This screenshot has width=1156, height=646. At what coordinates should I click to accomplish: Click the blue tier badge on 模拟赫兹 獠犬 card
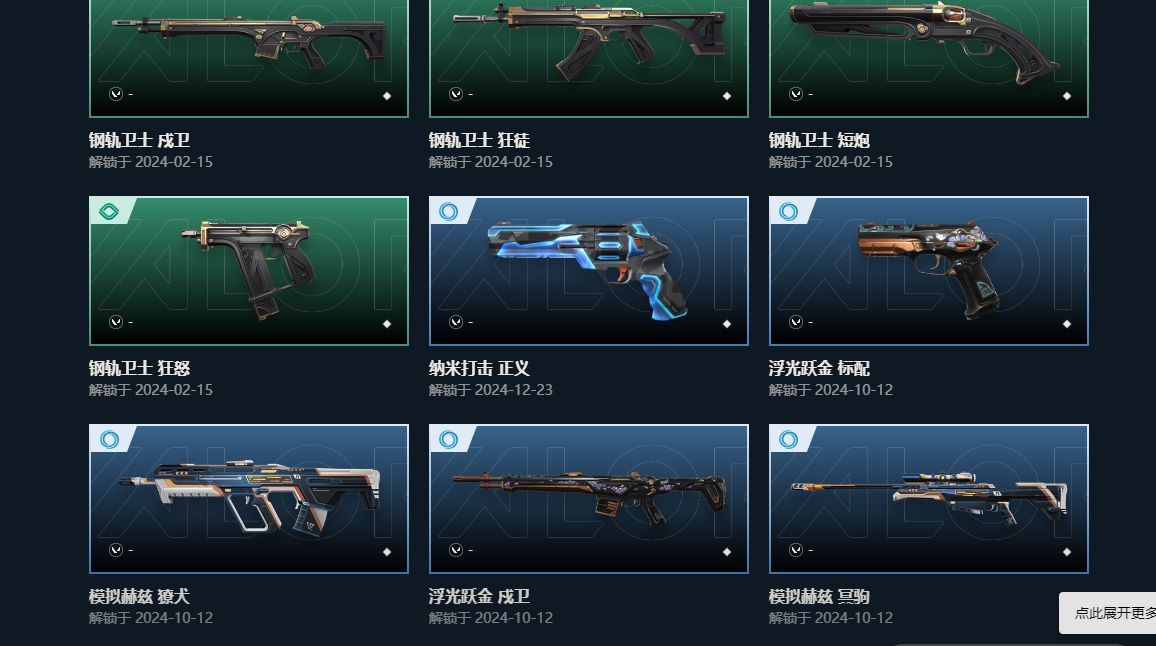tap(109, 440)
